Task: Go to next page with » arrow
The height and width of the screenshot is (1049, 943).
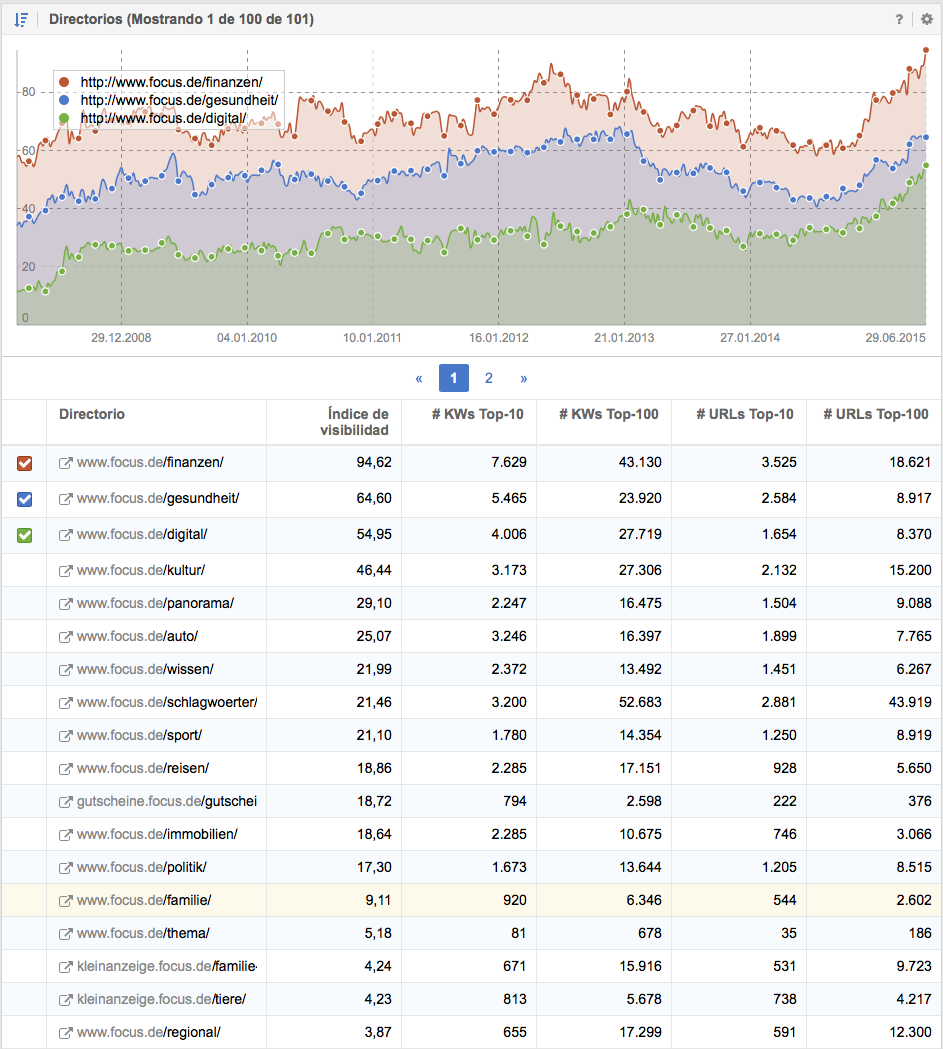Action: coord(524,378)
